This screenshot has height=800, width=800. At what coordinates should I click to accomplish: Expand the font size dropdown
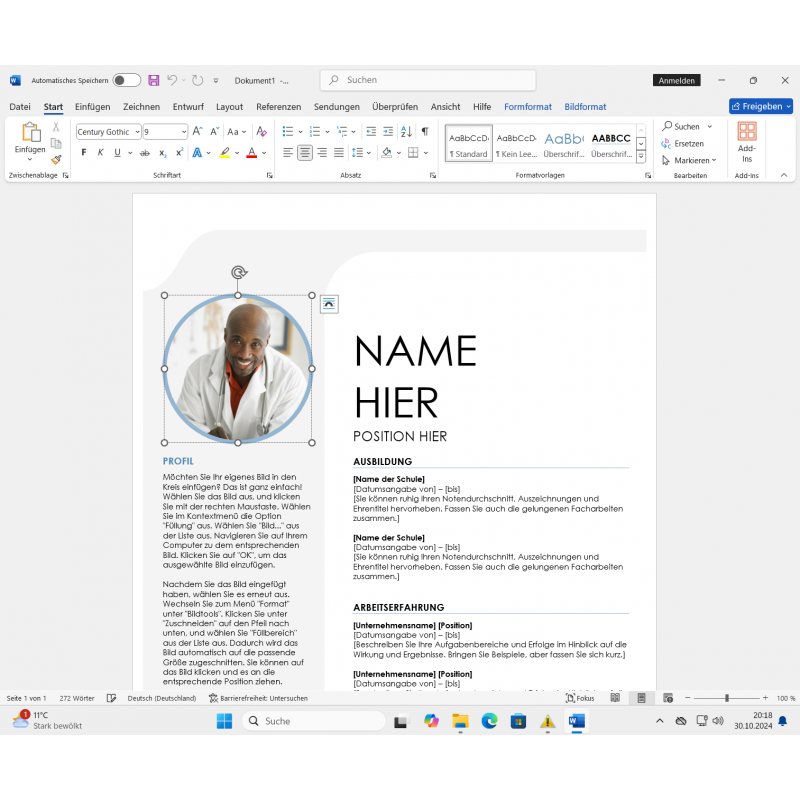coord(183,132)
